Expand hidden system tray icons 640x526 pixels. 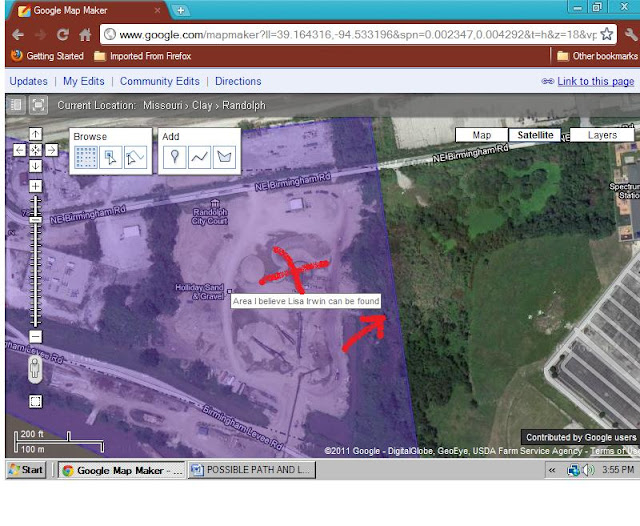coord(552,470)
